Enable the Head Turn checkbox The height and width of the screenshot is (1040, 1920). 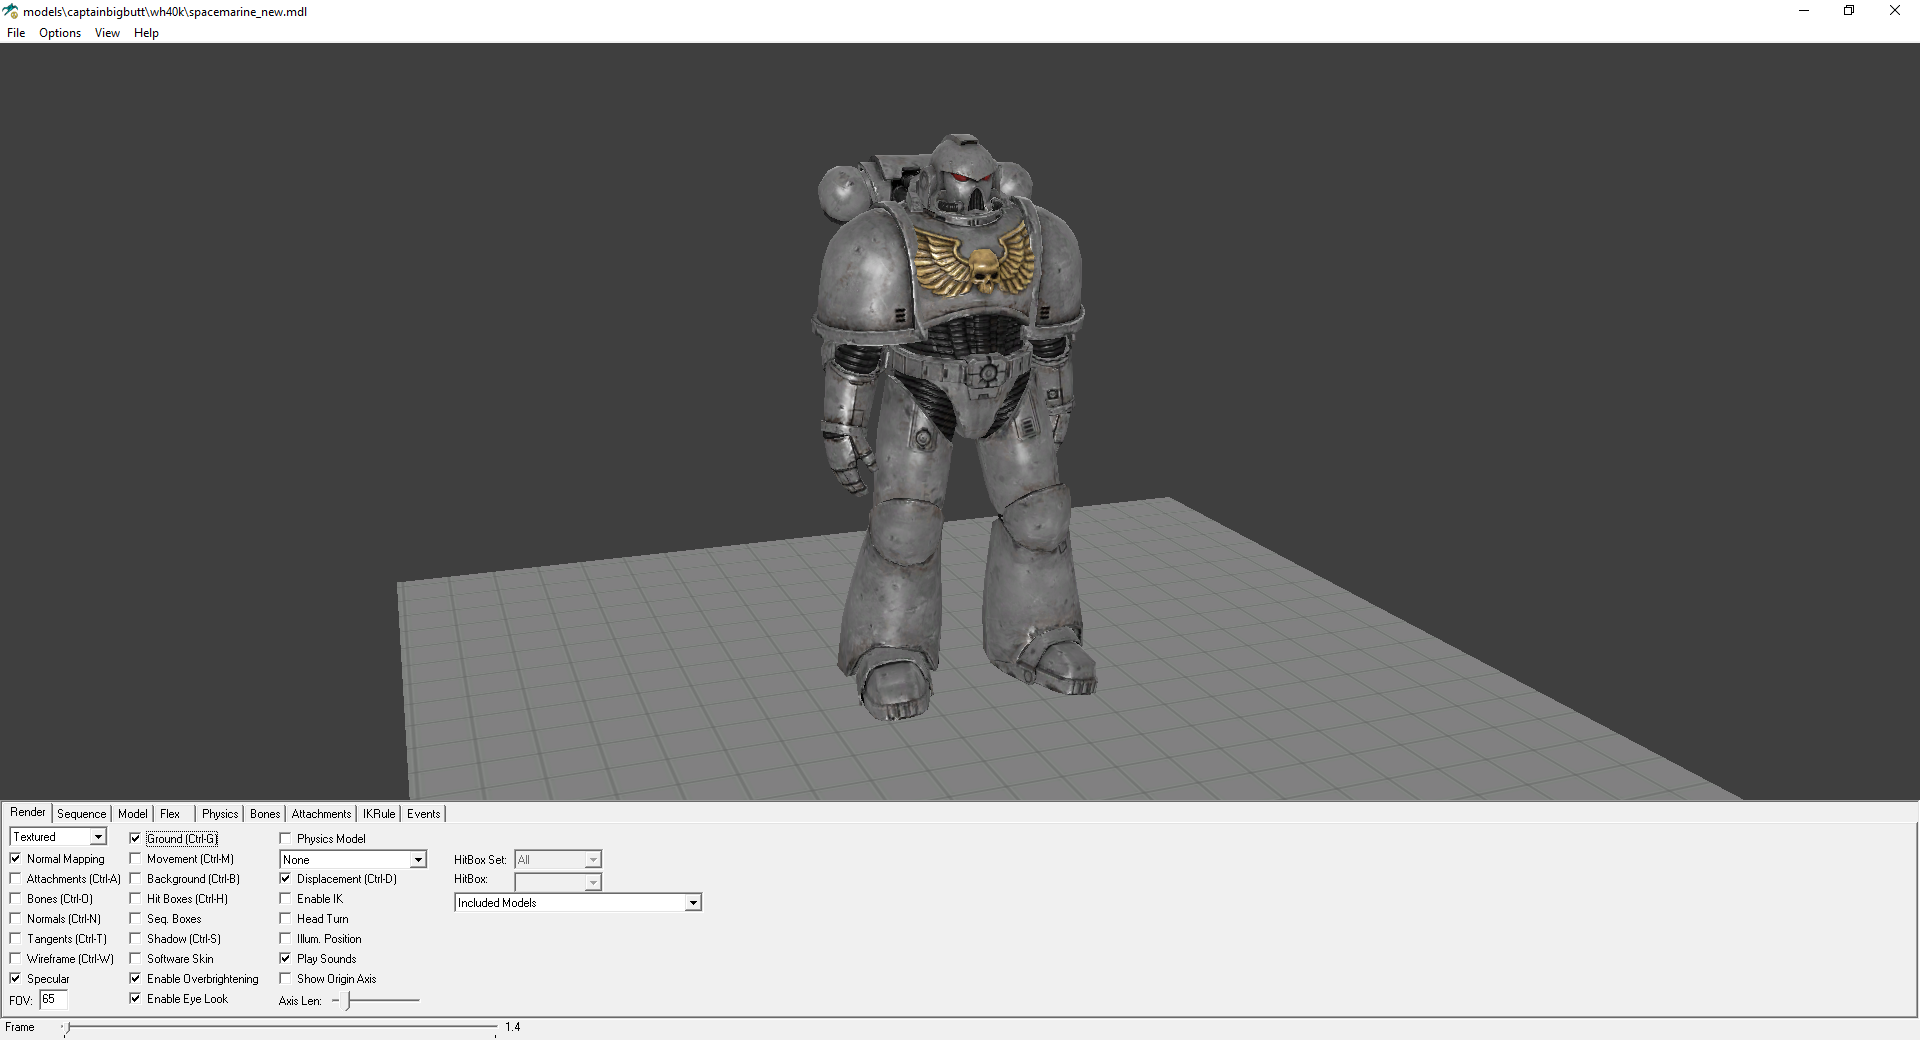(x=285, y=919)
